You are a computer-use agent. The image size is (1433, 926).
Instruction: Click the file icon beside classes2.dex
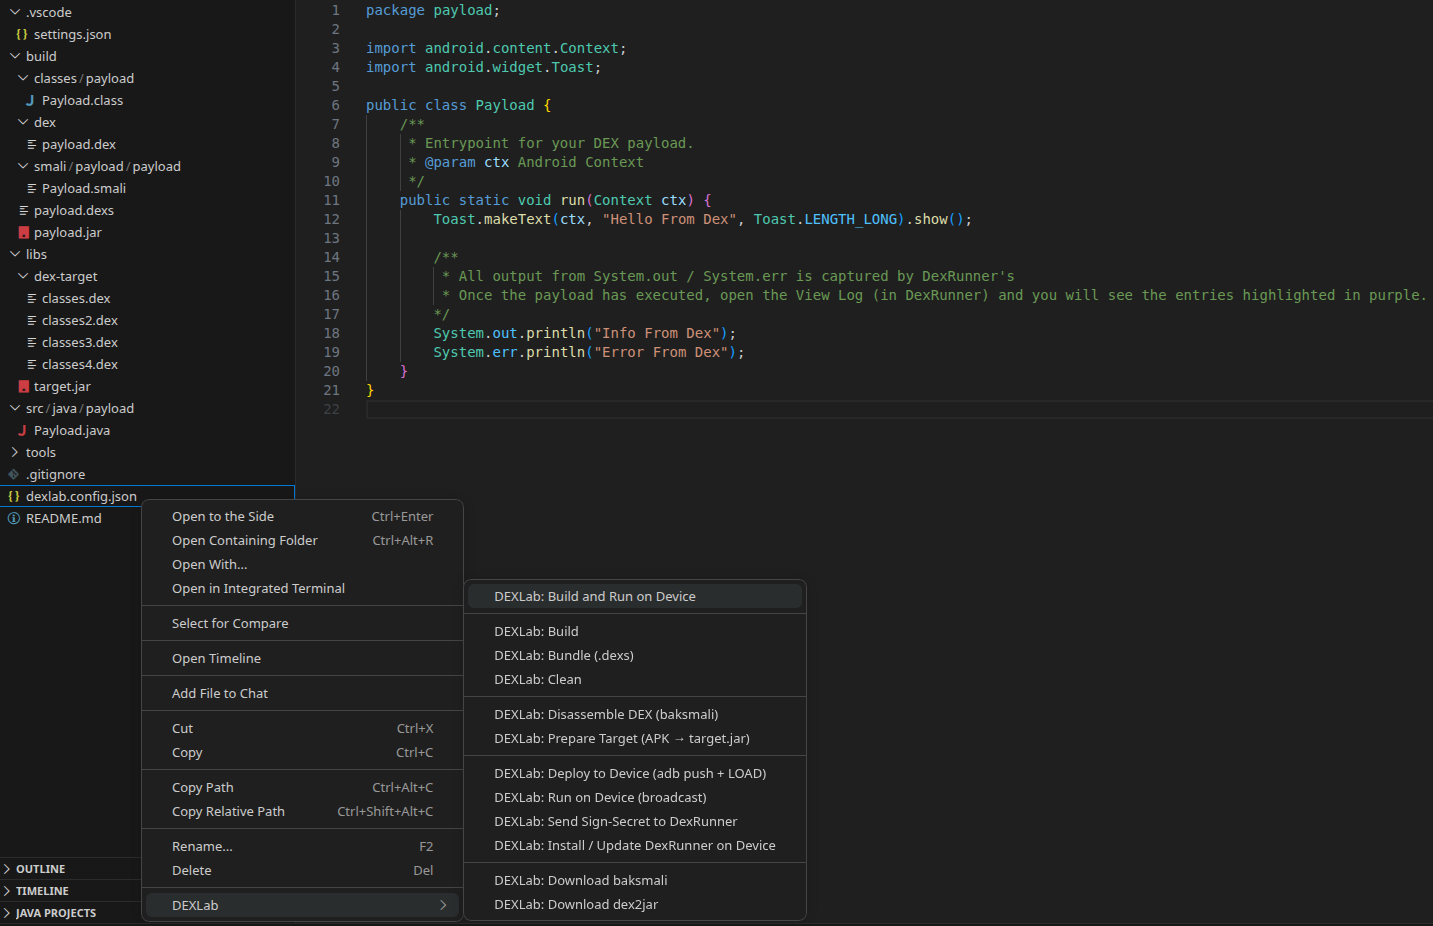point(31,320)
